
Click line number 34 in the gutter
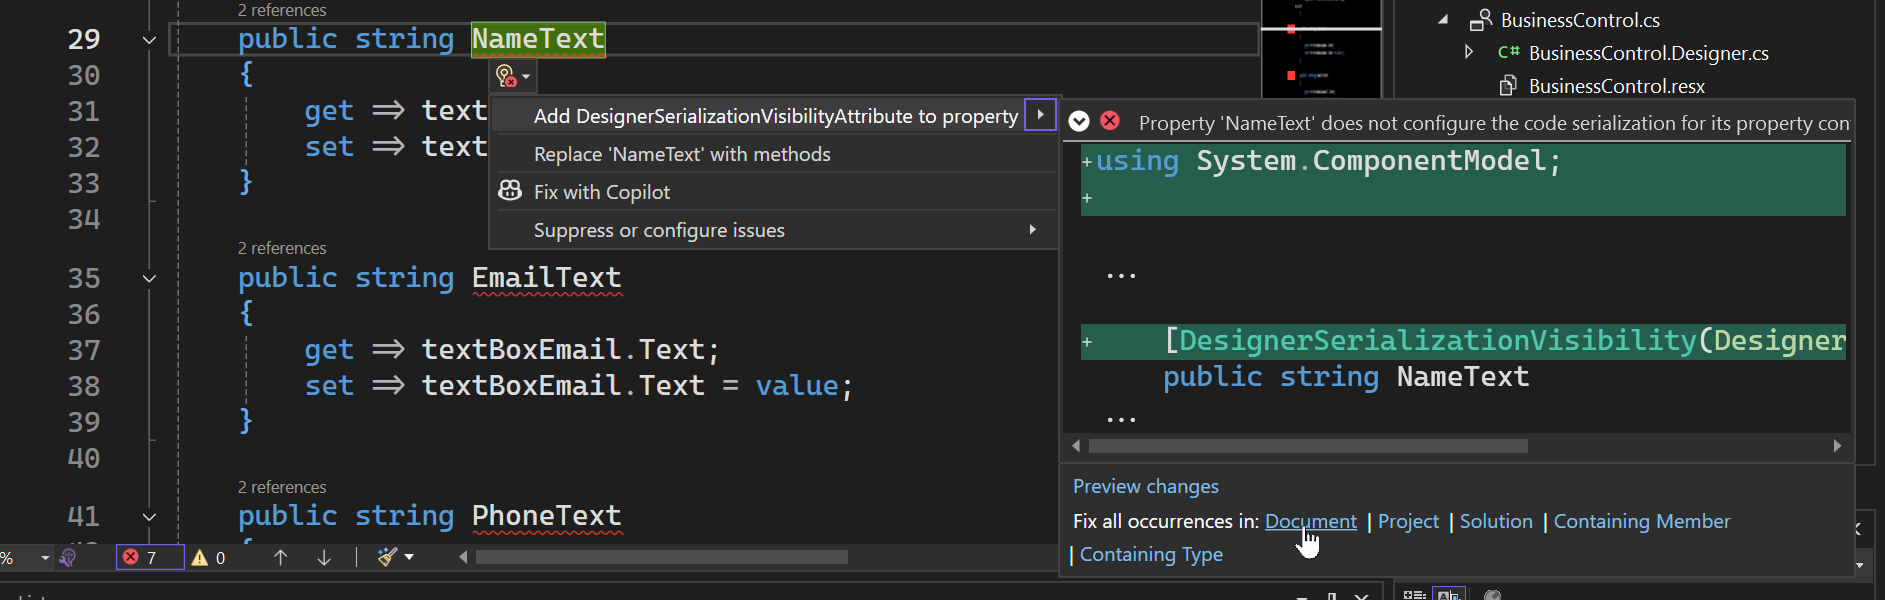[84, 219]
